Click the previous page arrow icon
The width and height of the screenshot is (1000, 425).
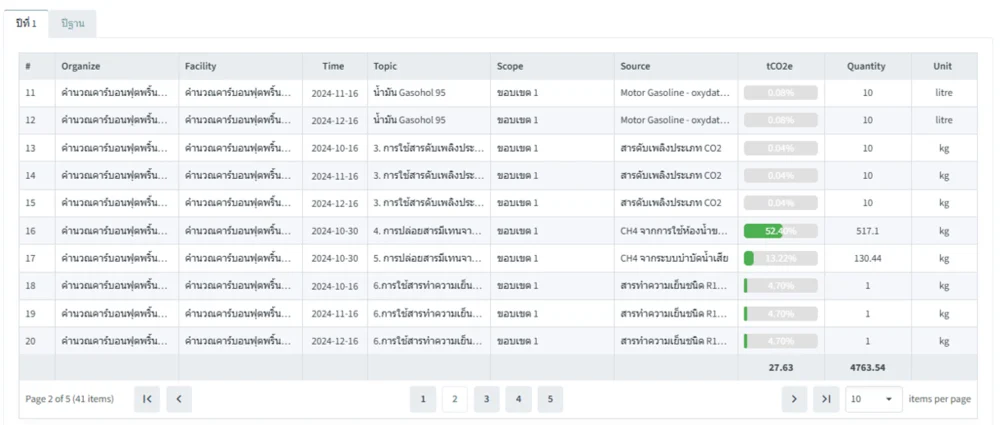click(x=179, y=399)
